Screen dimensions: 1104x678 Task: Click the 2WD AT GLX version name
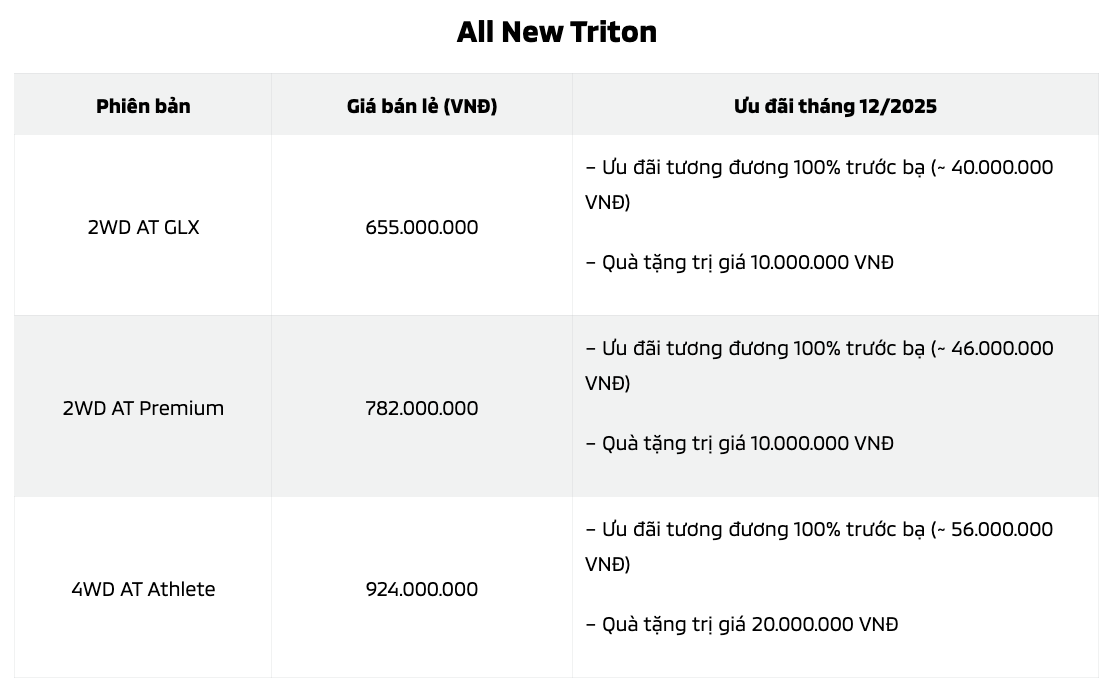(143, 227)
